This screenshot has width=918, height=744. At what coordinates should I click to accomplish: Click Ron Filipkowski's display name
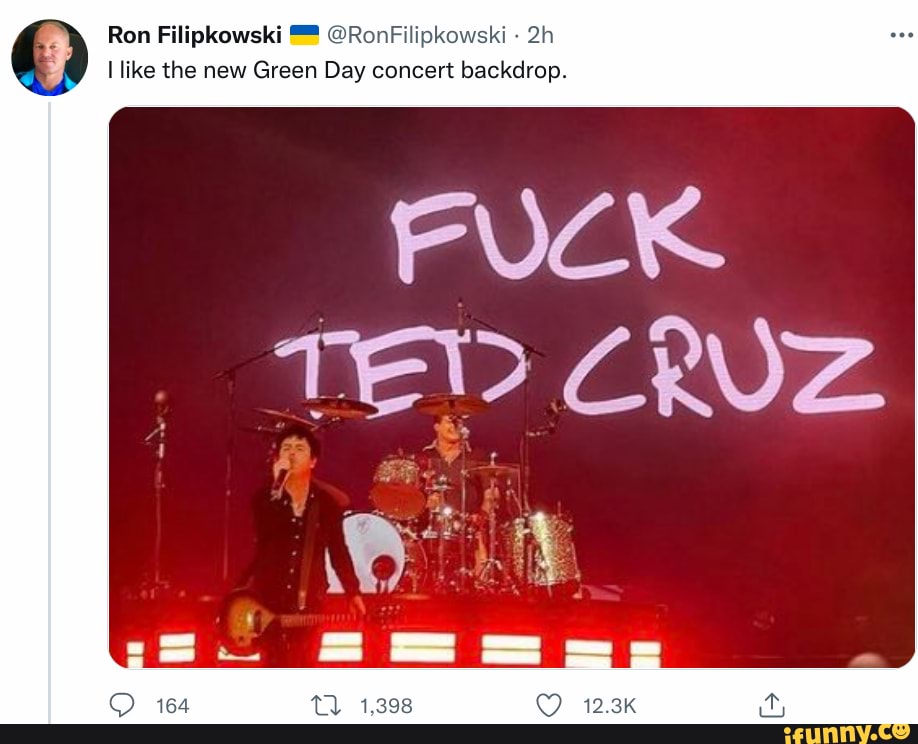pyautogui.click(x=194, y=34)
